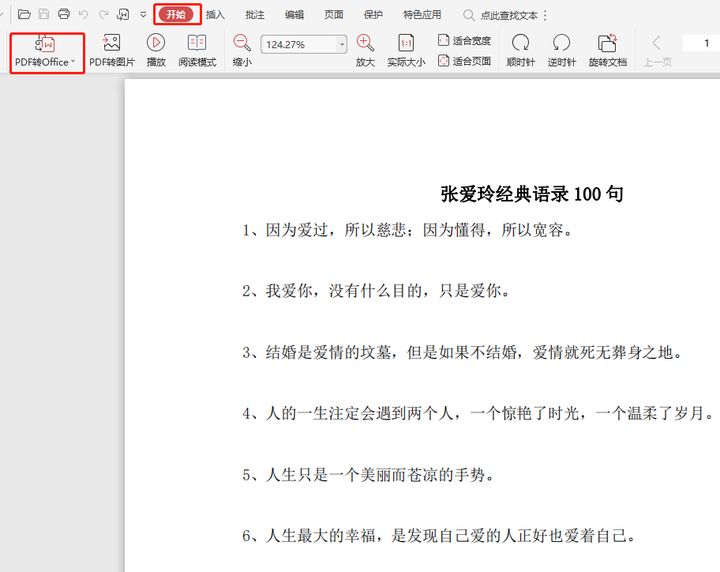The image size is (720, 572).
Task: Open the 编辑 tab
Action: point(294,15)
